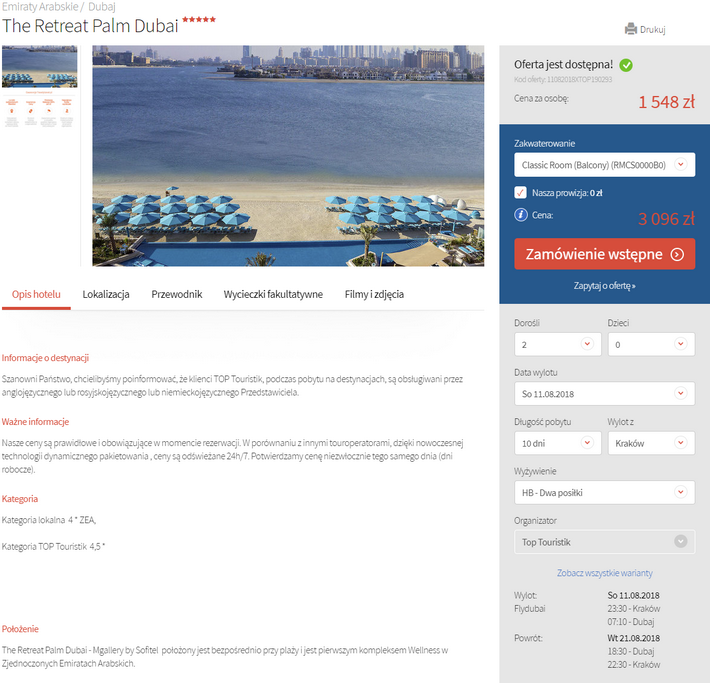The image size is (710, 683).
Task: Click the hotel title The Retreat Palm Dubai
Action: pos(90,26)
